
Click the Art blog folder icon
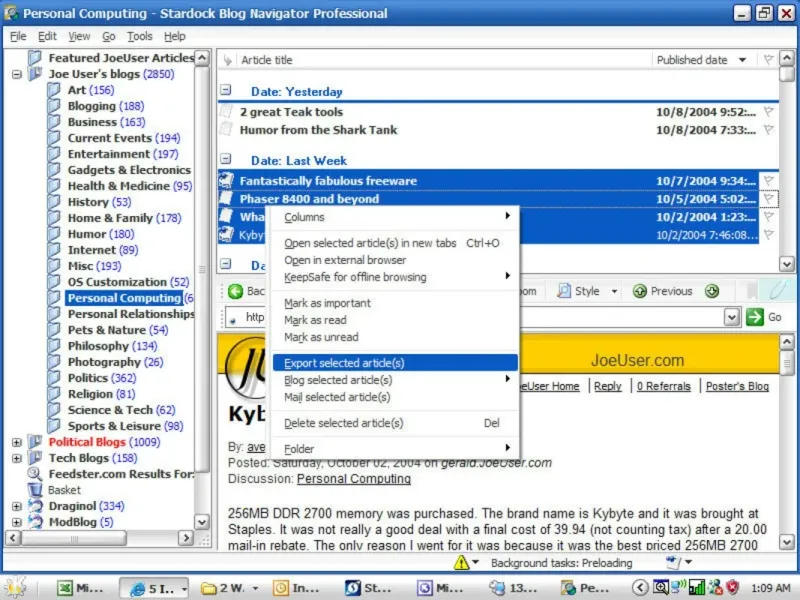tap(54, 90)
